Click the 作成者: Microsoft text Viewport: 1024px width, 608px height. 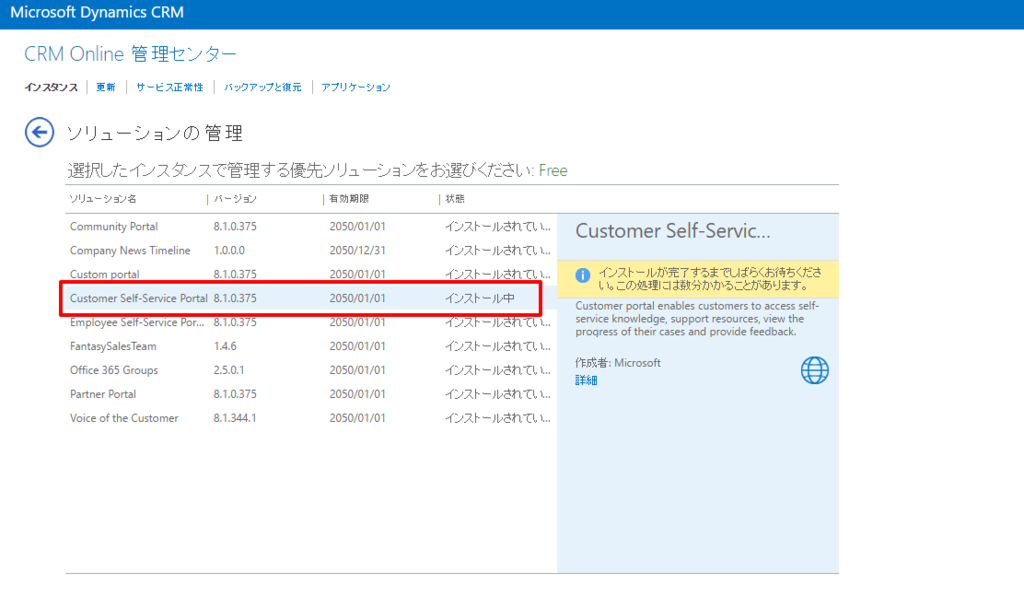[x=618, y=362]
